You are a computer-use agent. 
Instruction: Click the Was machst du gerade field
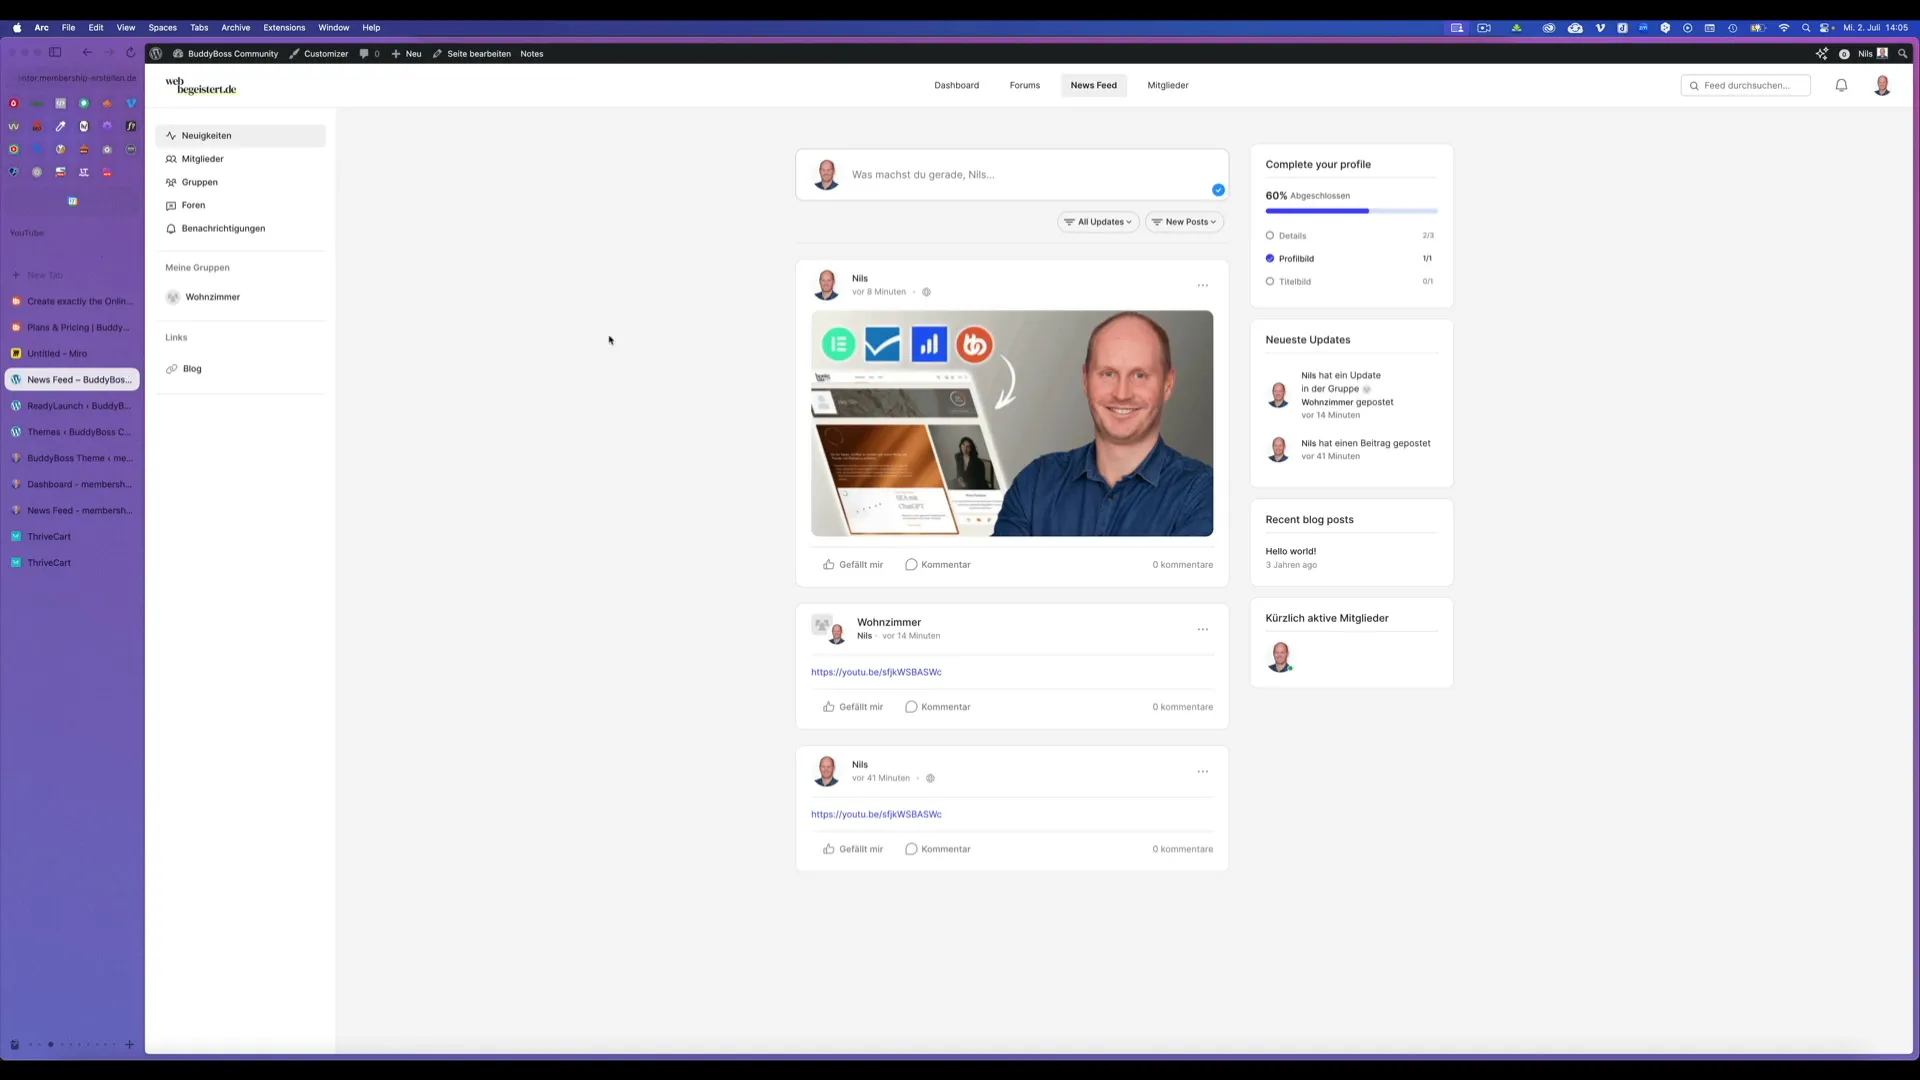[x=1012, y=175]
